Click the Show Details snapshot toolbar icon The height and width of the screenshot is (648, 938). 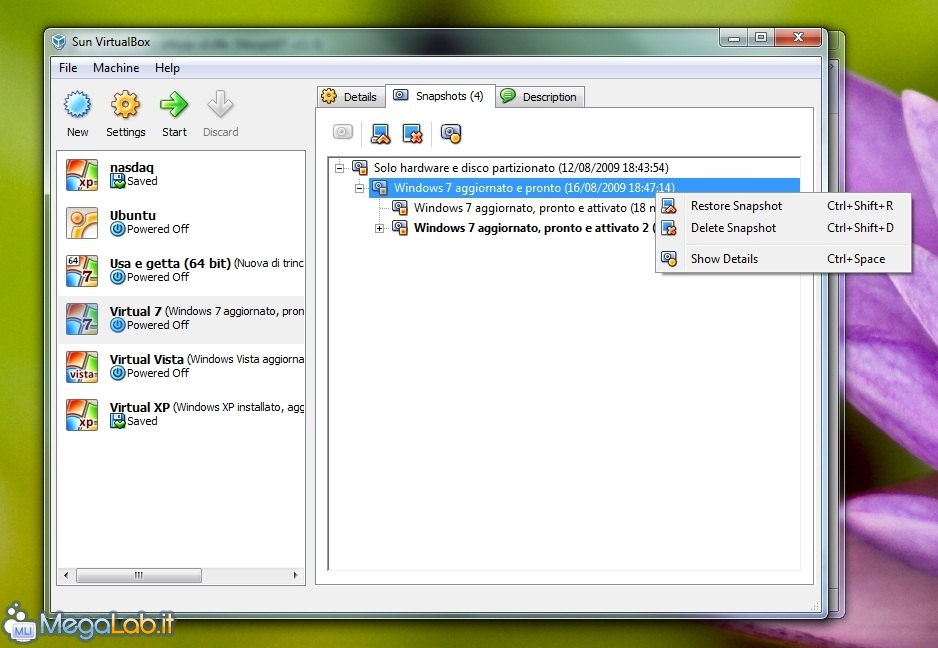(x=451, y=133)
